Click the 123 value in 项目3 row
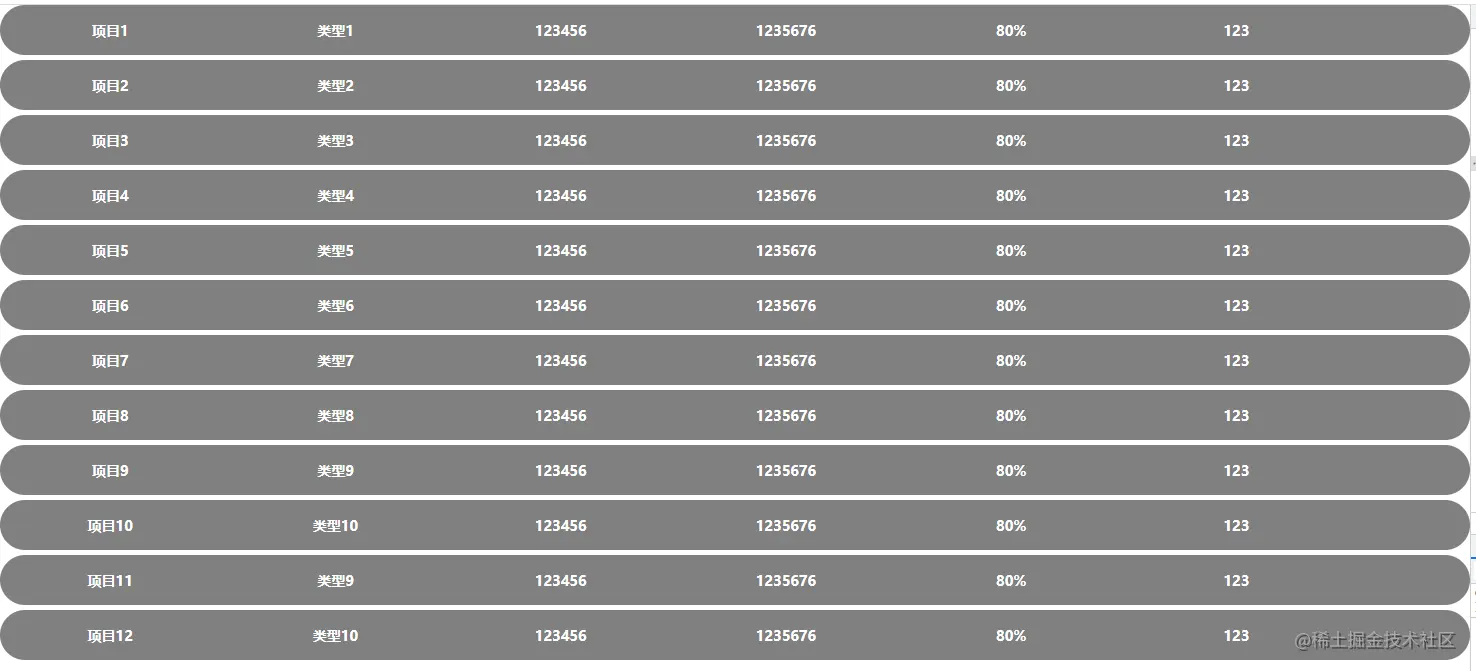The image size is (1476, 671). (1236, 141)
